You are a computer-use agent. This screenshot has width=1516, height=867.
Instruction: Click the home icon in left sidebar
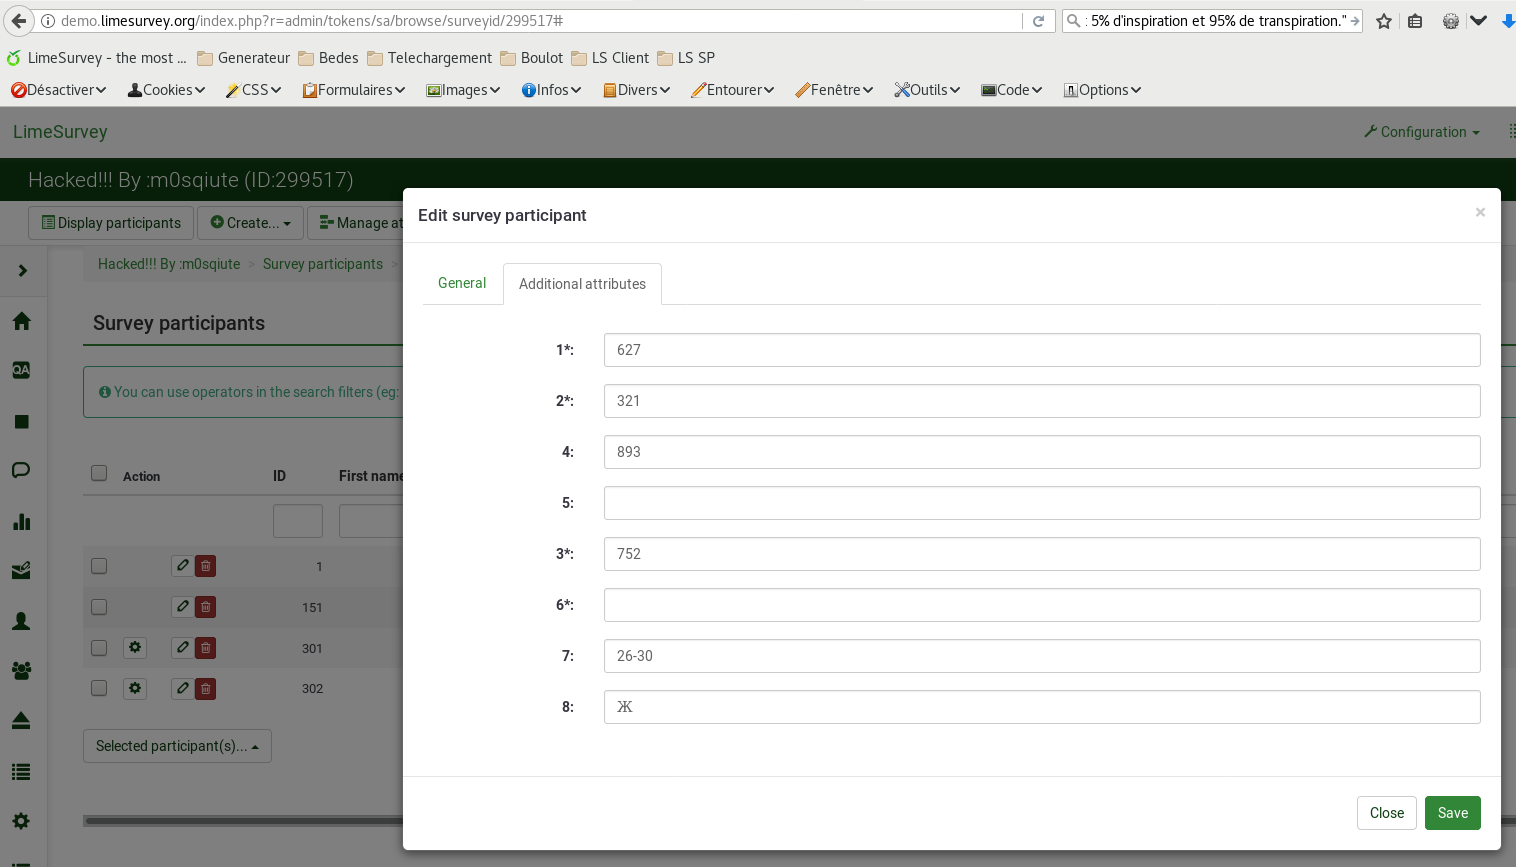21,321
